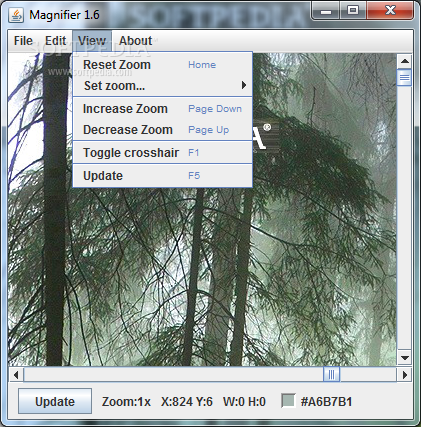Close the Magnifier 1.6 window

(x=390, y=10)
